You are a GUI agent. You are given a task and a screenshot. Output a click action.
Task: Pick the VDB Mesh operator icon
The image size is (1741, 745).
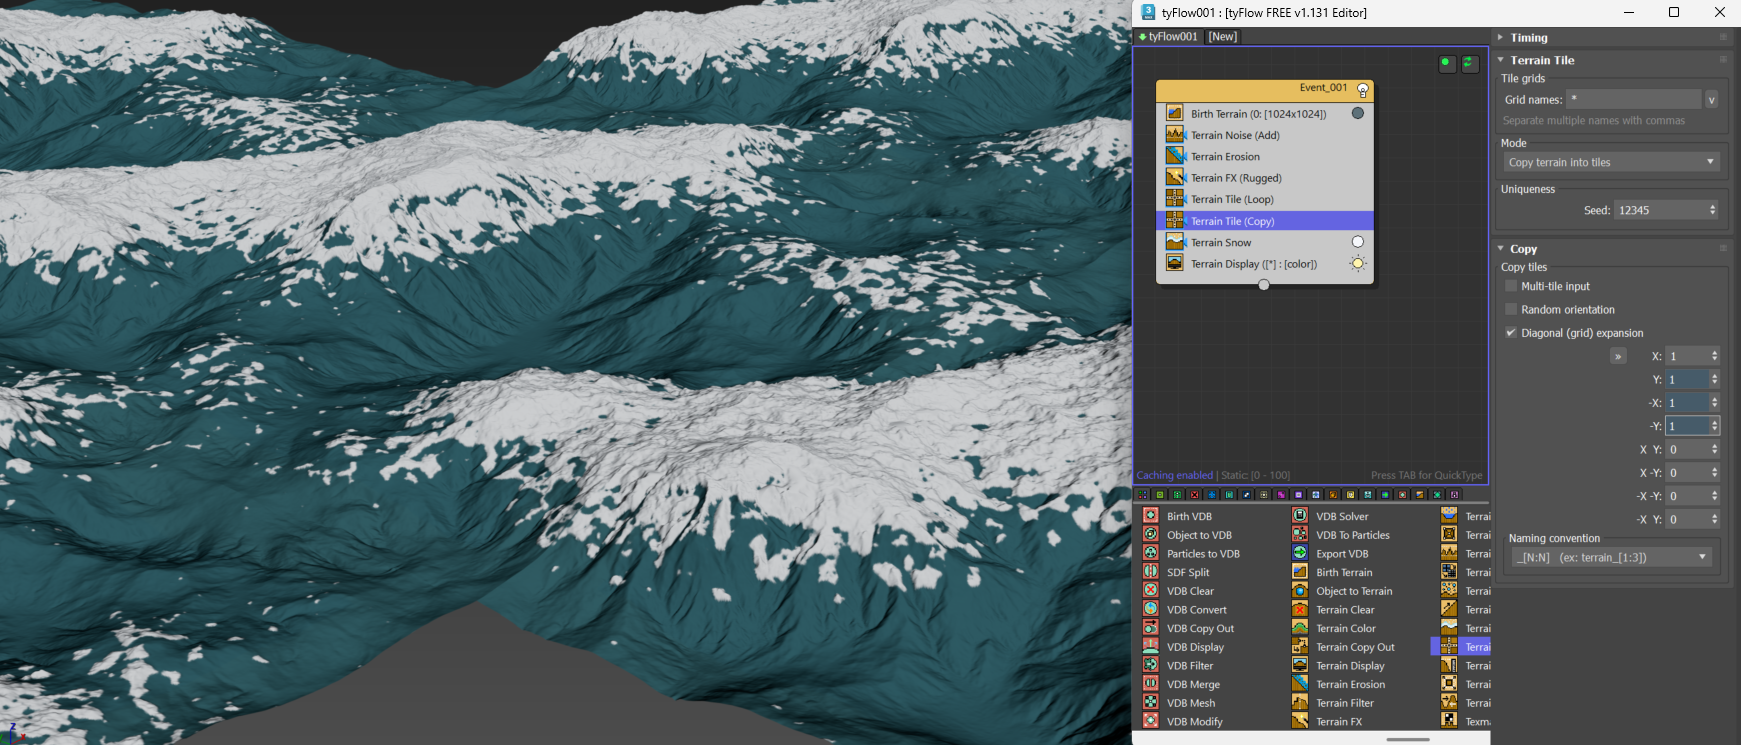click(x=1151, y=703)
